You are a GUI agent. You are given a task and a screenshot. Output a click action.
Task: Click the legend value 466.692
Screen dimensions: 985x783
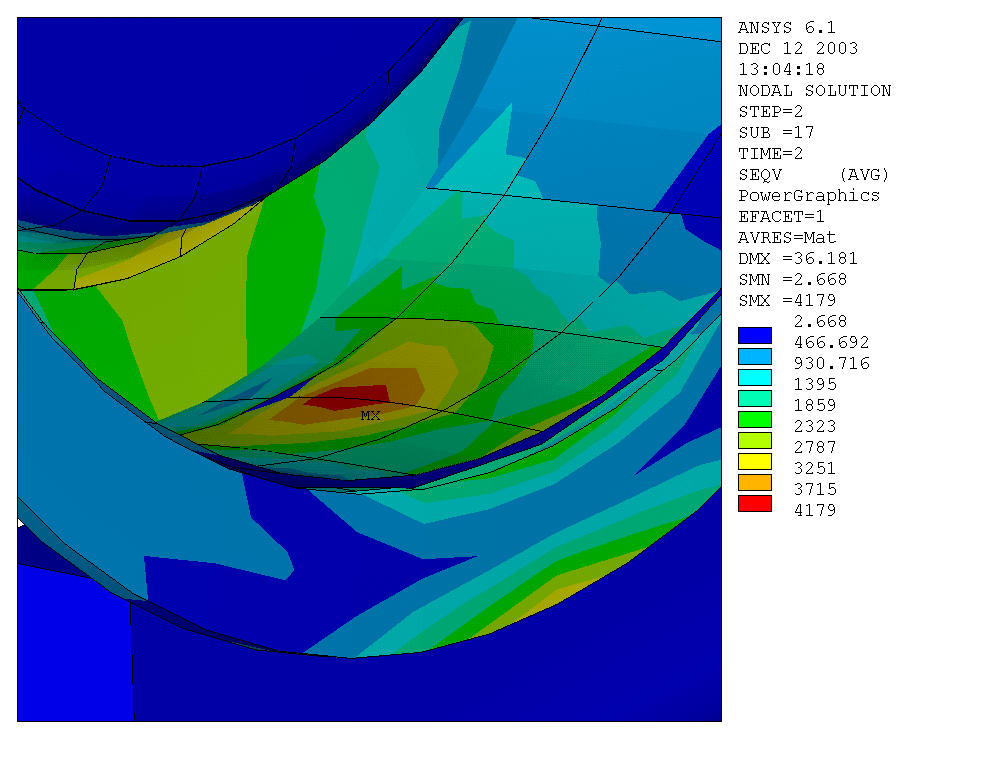point(832,342)
